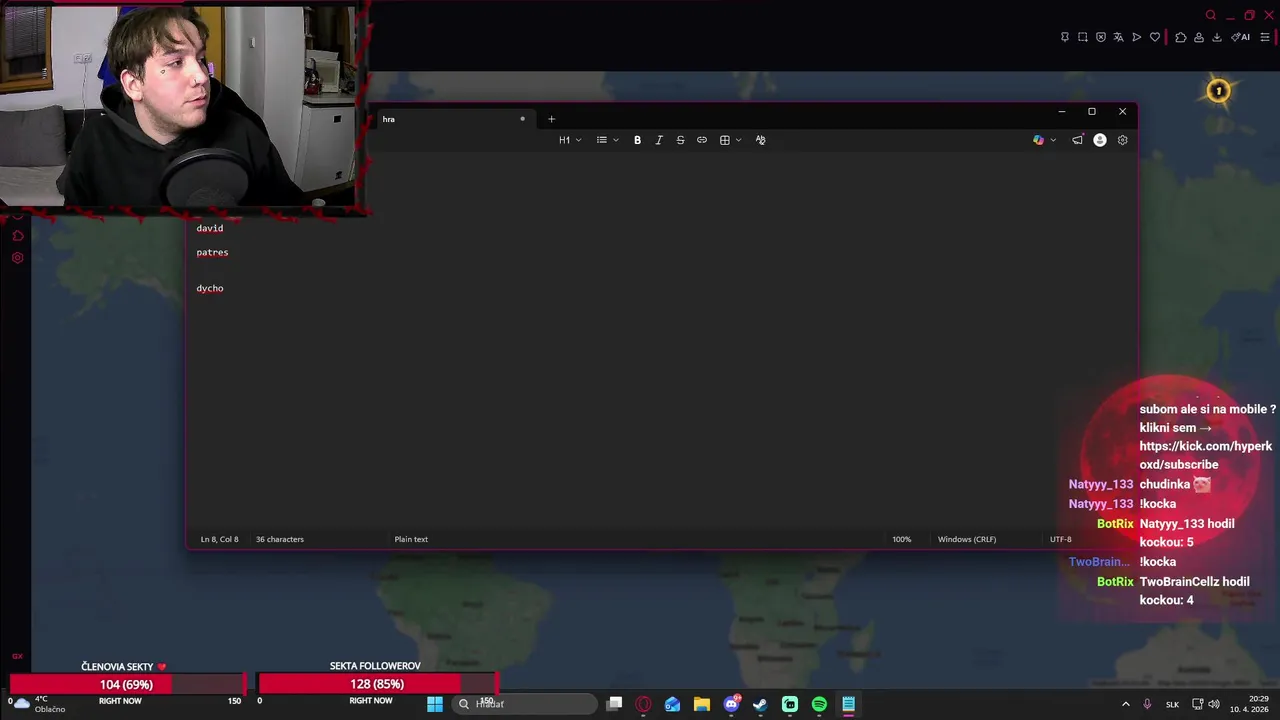Open Steam from taskbar
1280x720 pixels.
tap(760, 704)
